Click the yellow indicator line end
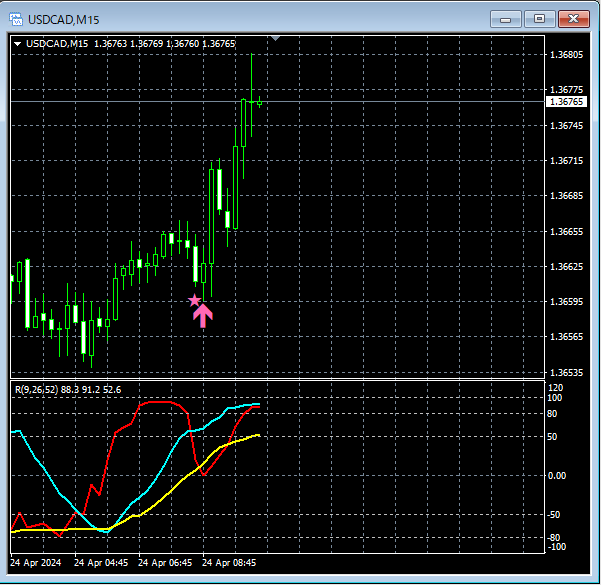Viewport: 602px width, 585px height. pyautogui.click(x=258, y=435)
